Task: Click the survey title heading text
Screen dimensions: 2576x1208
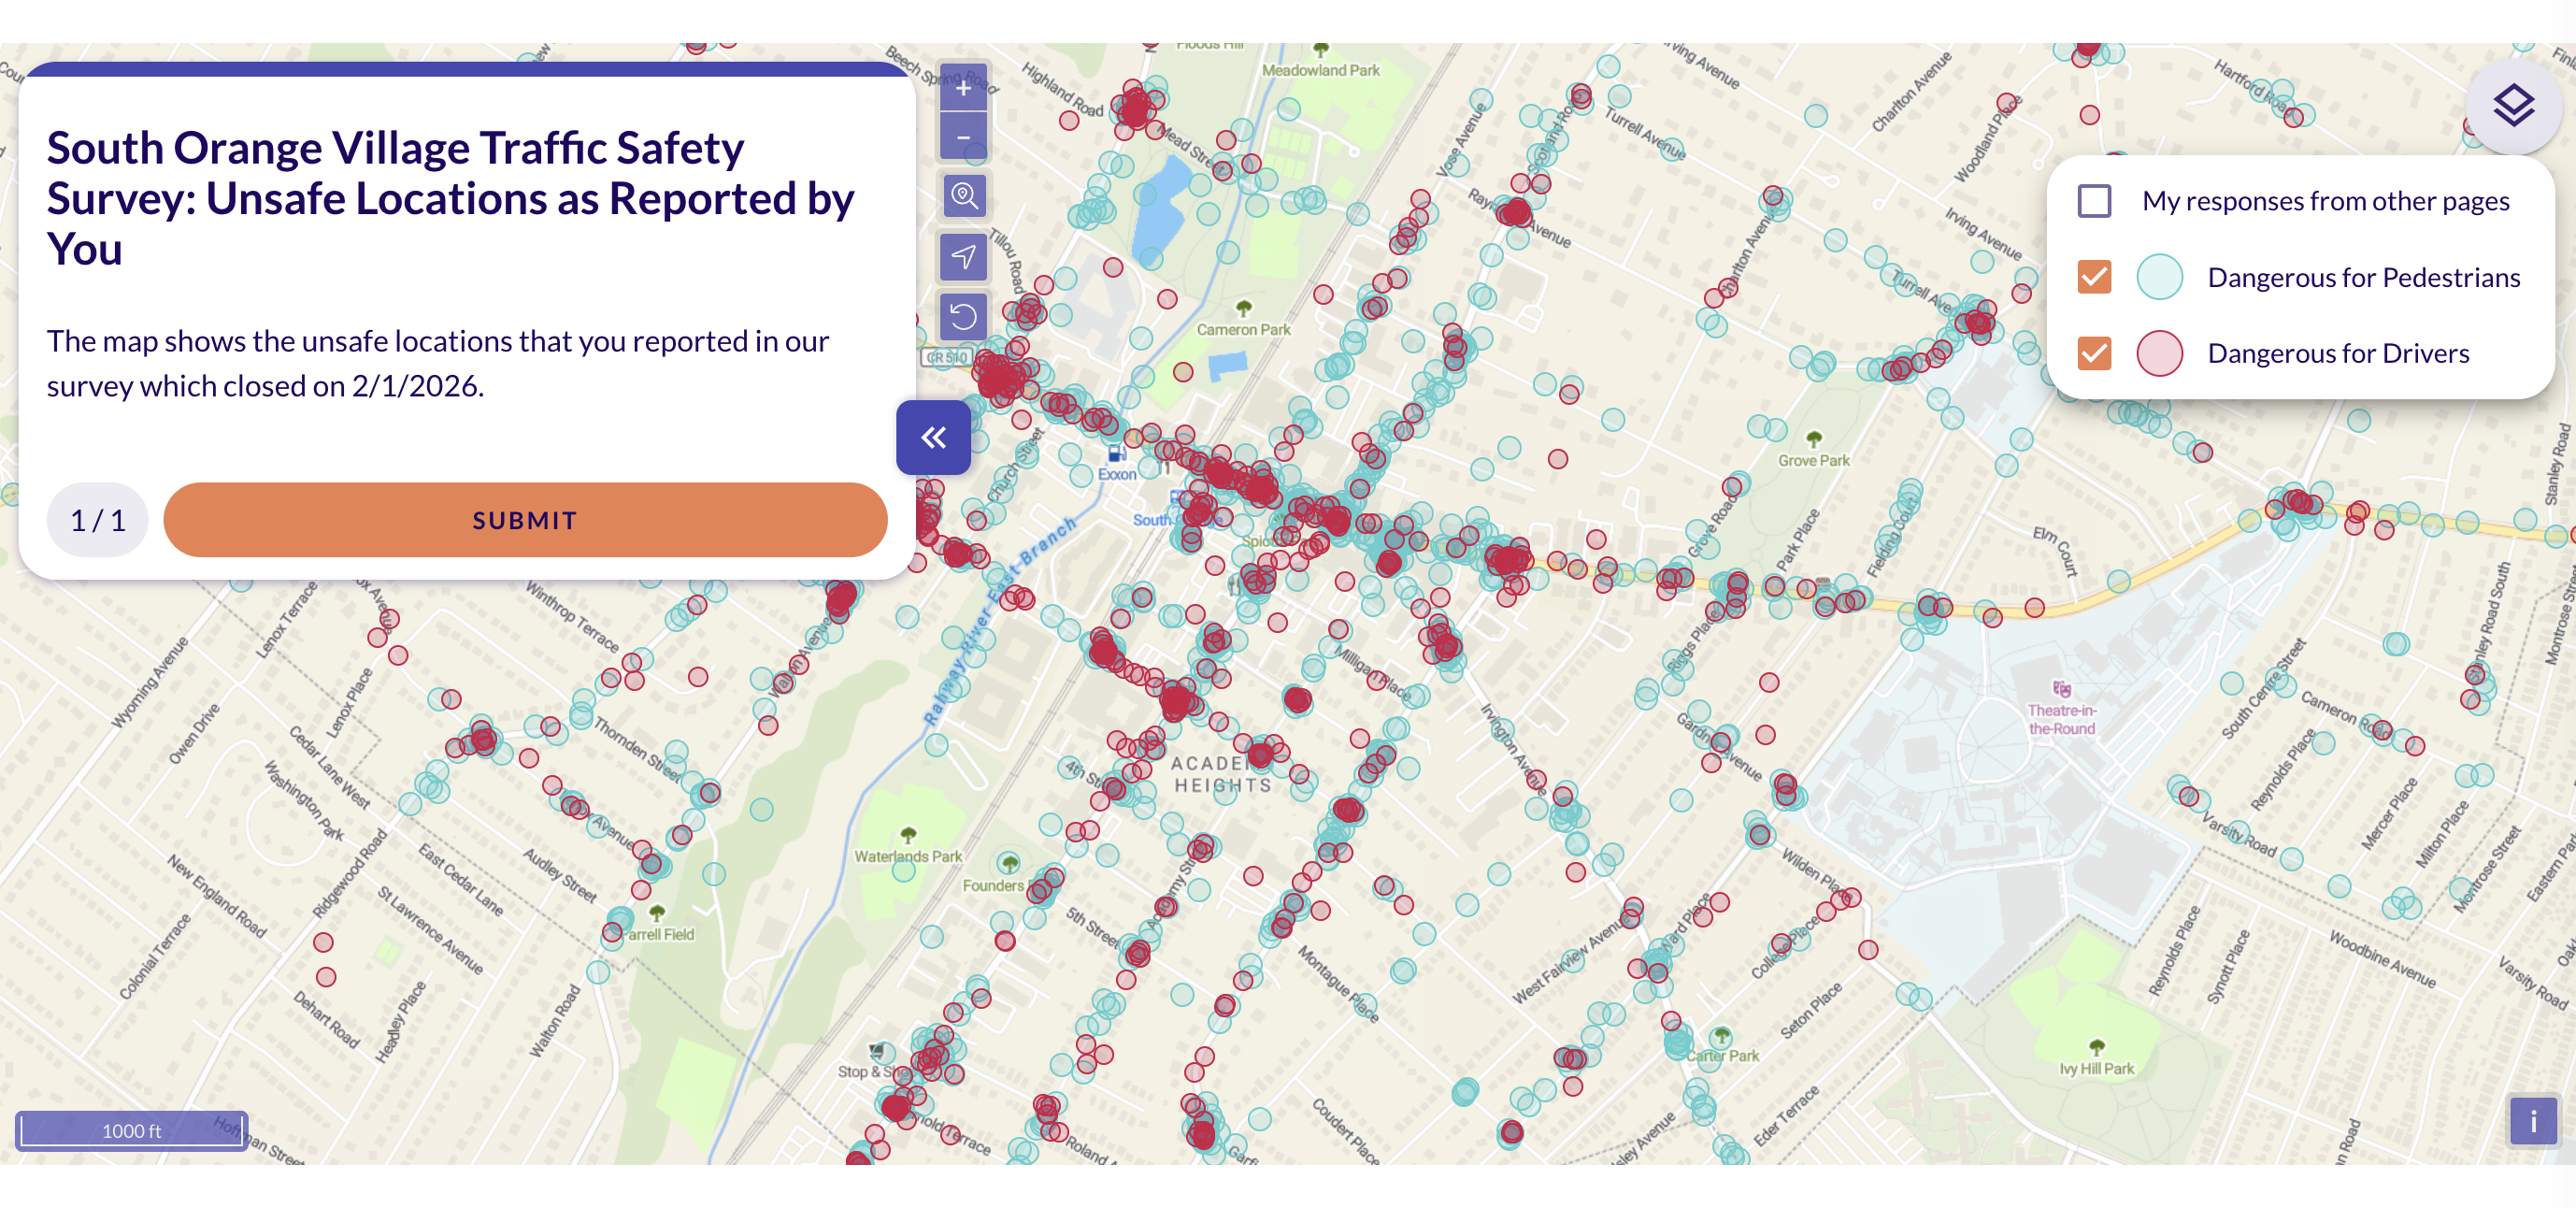Action: pos(450,198)
